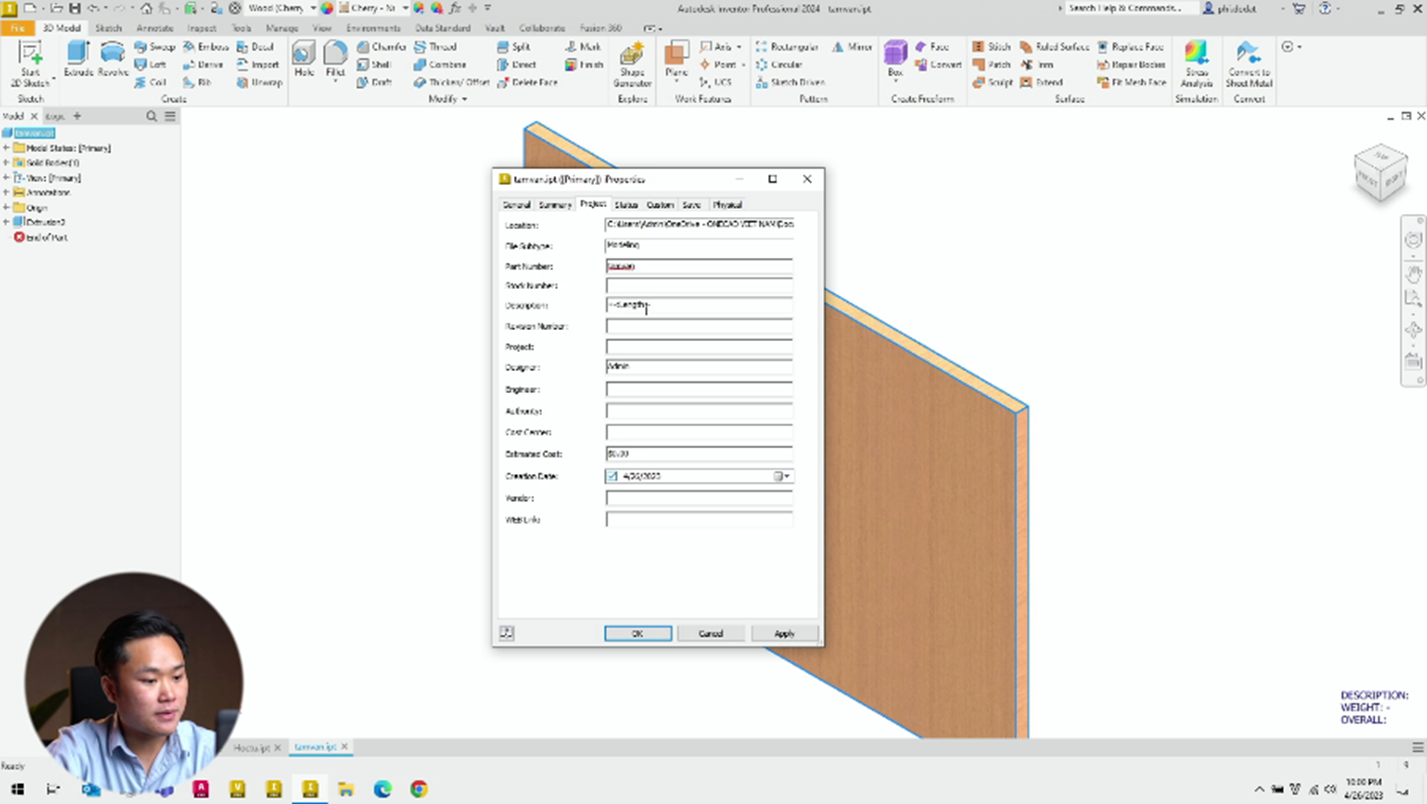Open the Manage ribbon tab
This screenshot has width=1427, height=804.
pos(281,28)
